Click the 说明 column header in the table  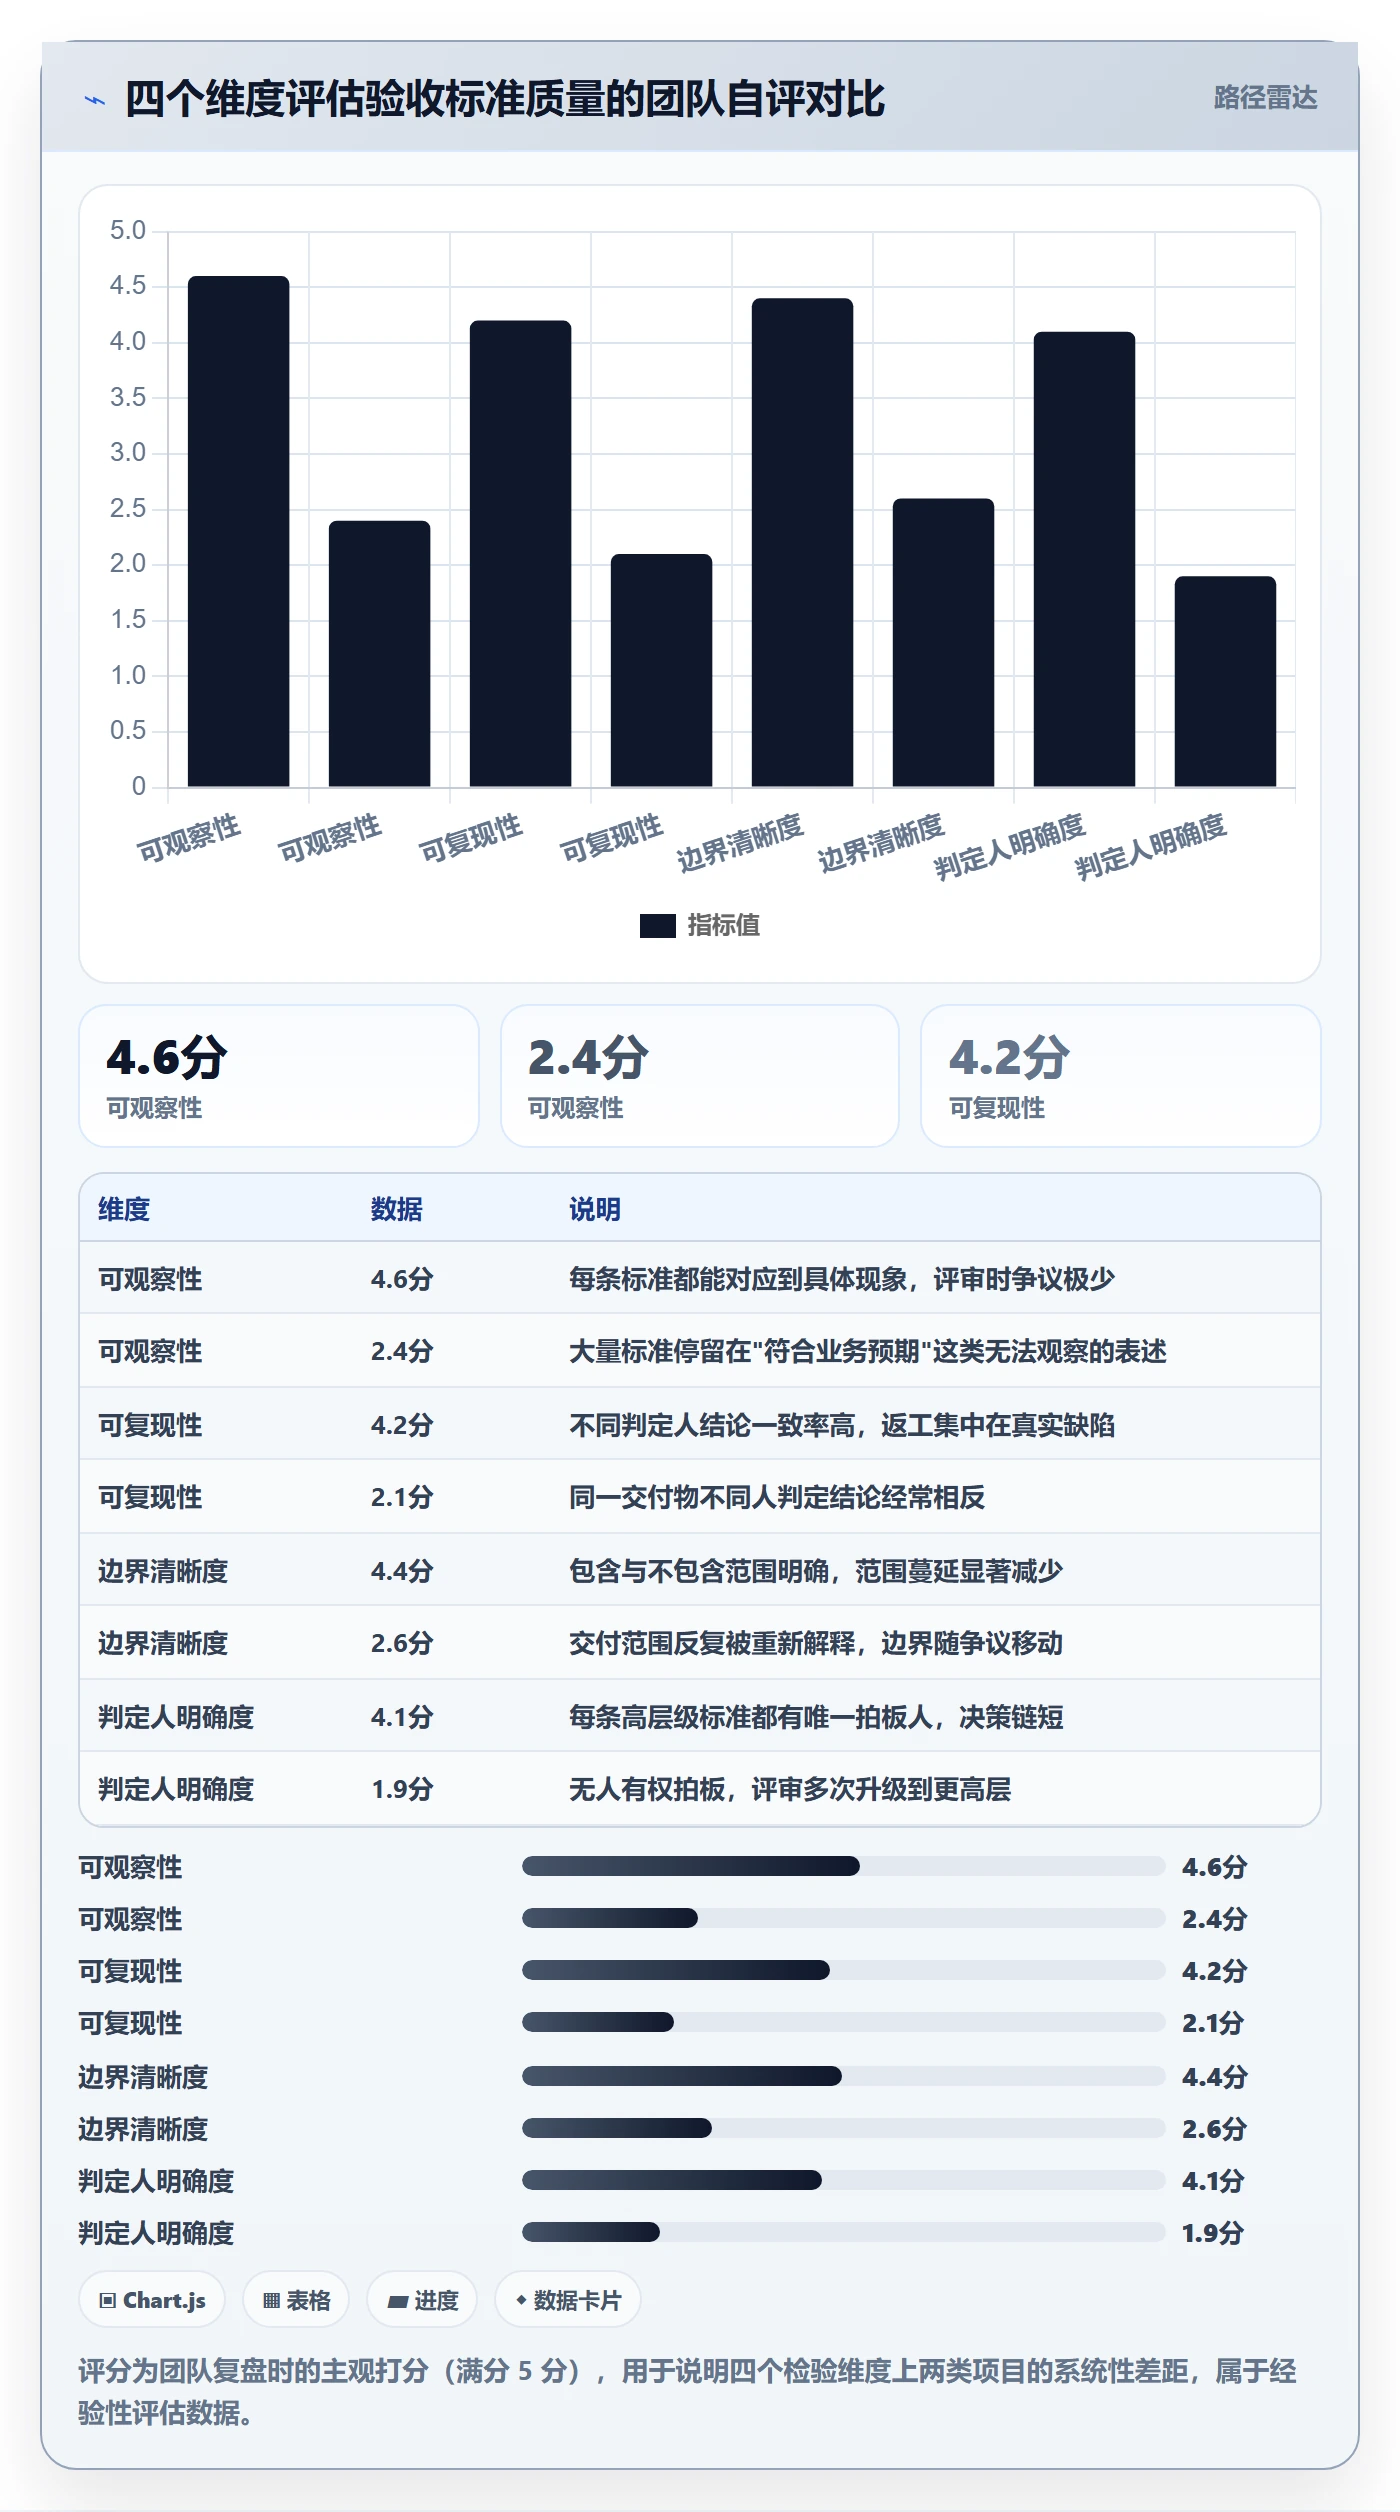coord(595,1209)
